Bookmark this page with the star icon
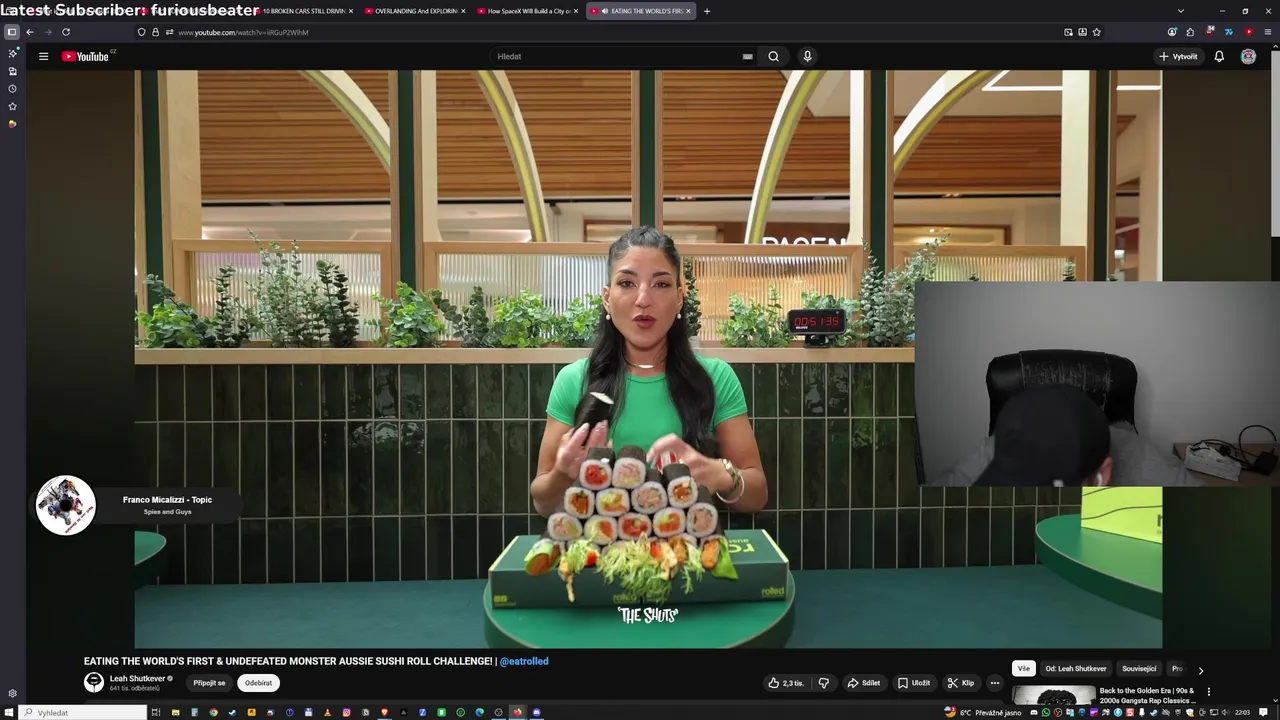This screenshot has width=1280, height=720. coord(1096,32)
